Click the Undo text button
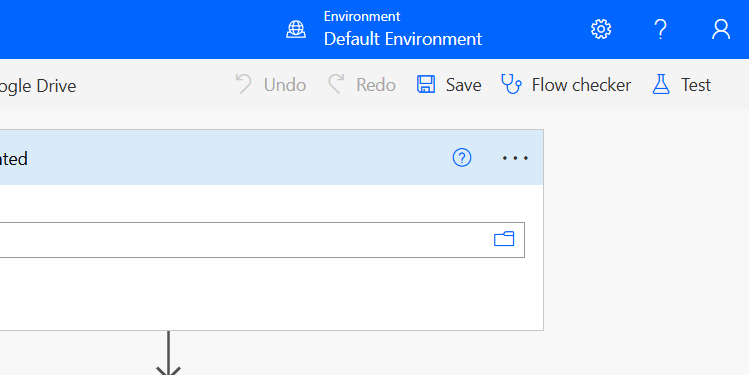This screenshot has height=375, width=749. coord(285,85)
